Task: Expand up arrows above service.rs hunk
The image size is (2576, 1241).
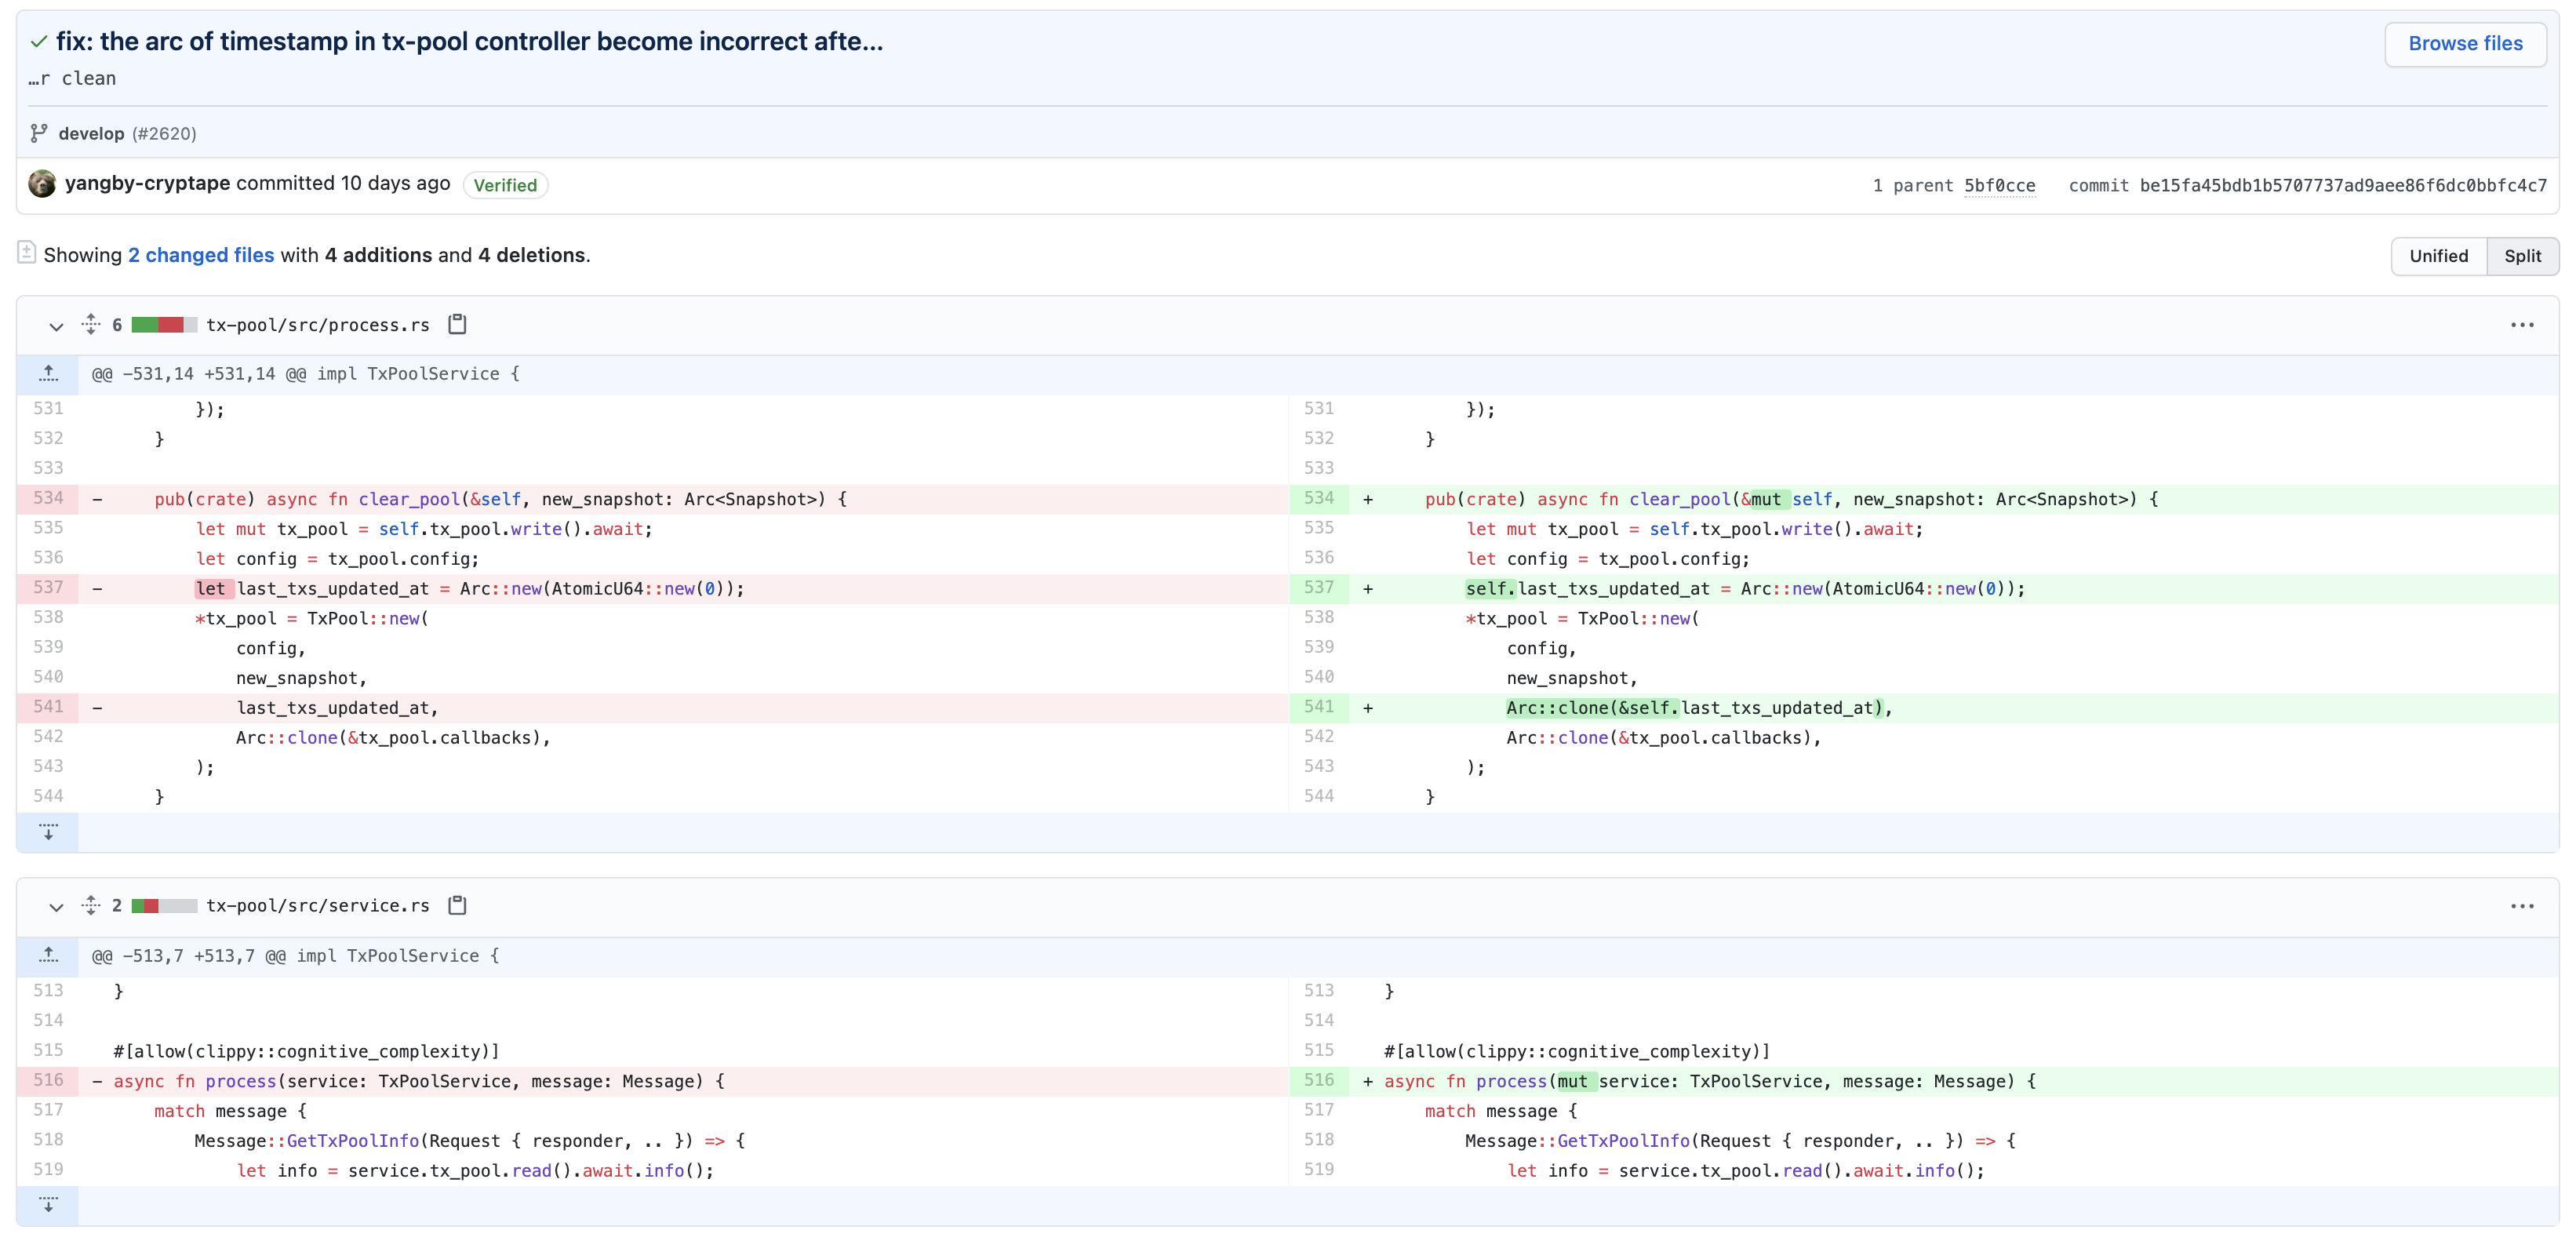Action: 48,956
